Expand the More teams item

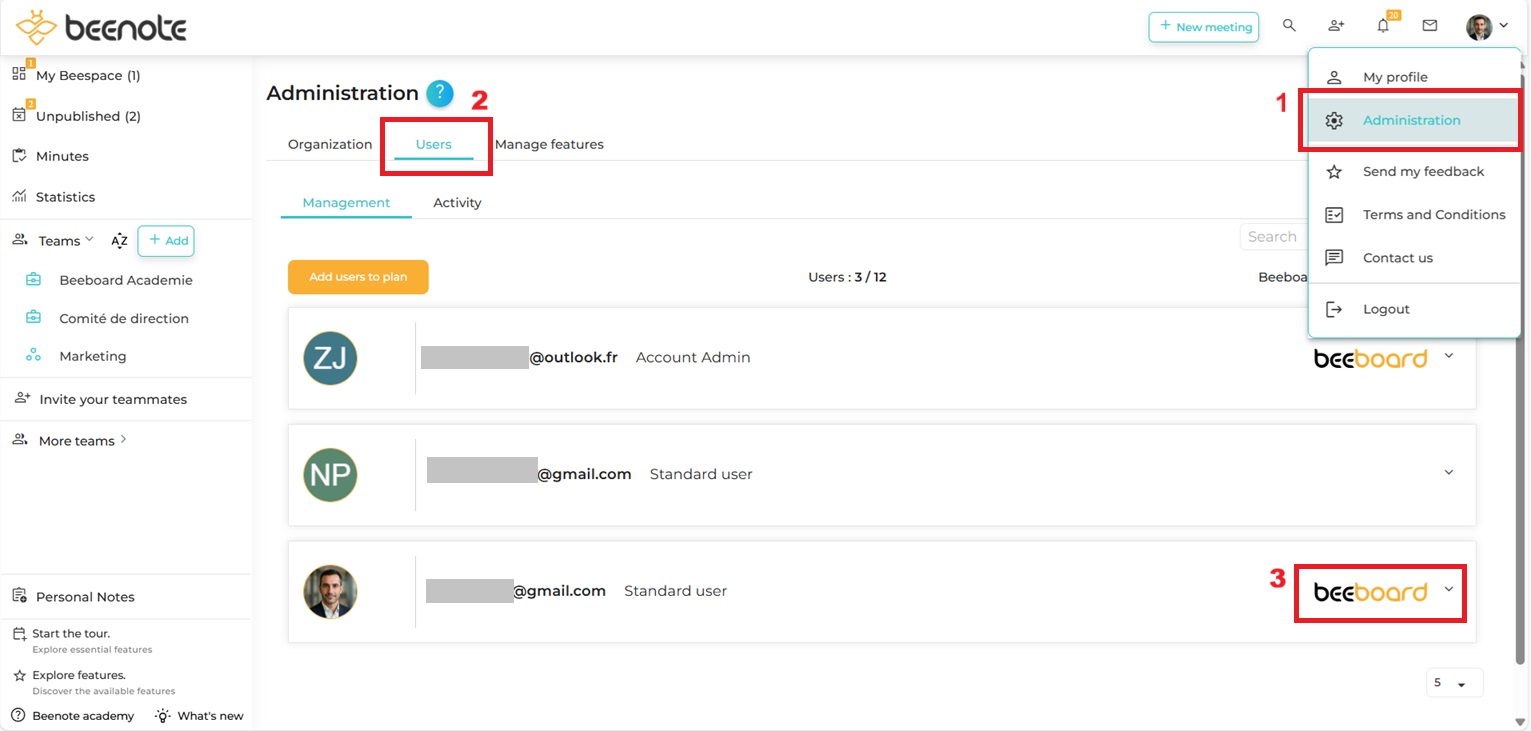[77, 441]
